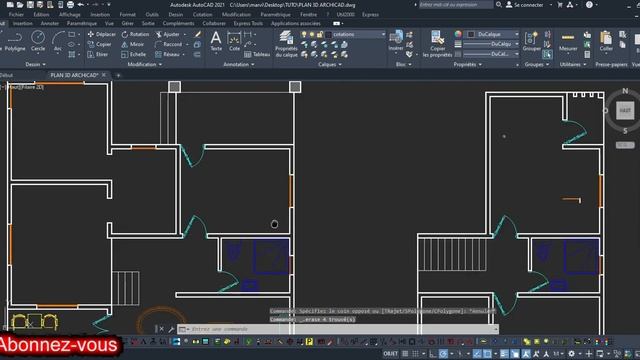640x360 pixels.
Task: Toggle group selection icon in Groupes panel
Action: (x=547, y=54)
